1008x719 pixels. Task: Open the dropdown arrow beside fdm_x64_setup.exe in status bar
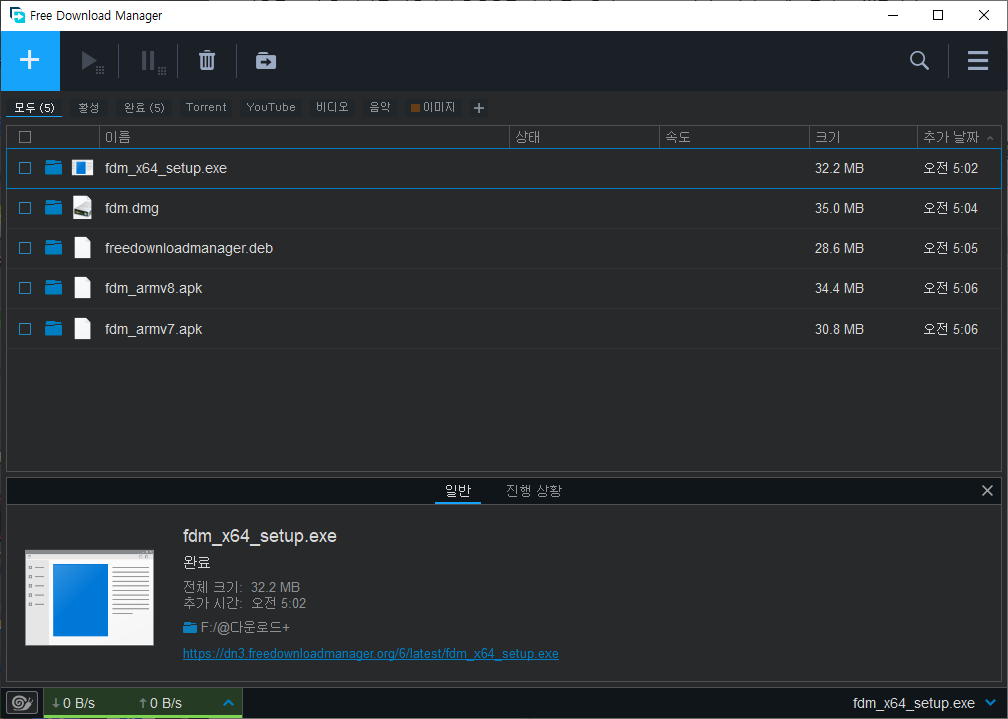pos(991,703)
